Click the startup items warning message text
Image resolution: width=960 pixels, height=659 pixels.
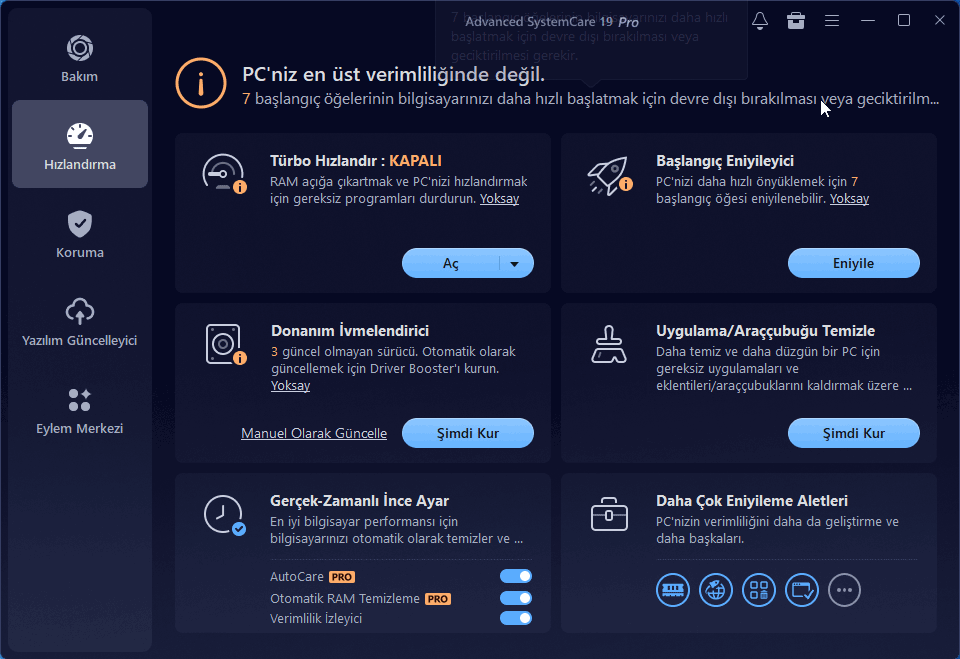pos(590,99)
